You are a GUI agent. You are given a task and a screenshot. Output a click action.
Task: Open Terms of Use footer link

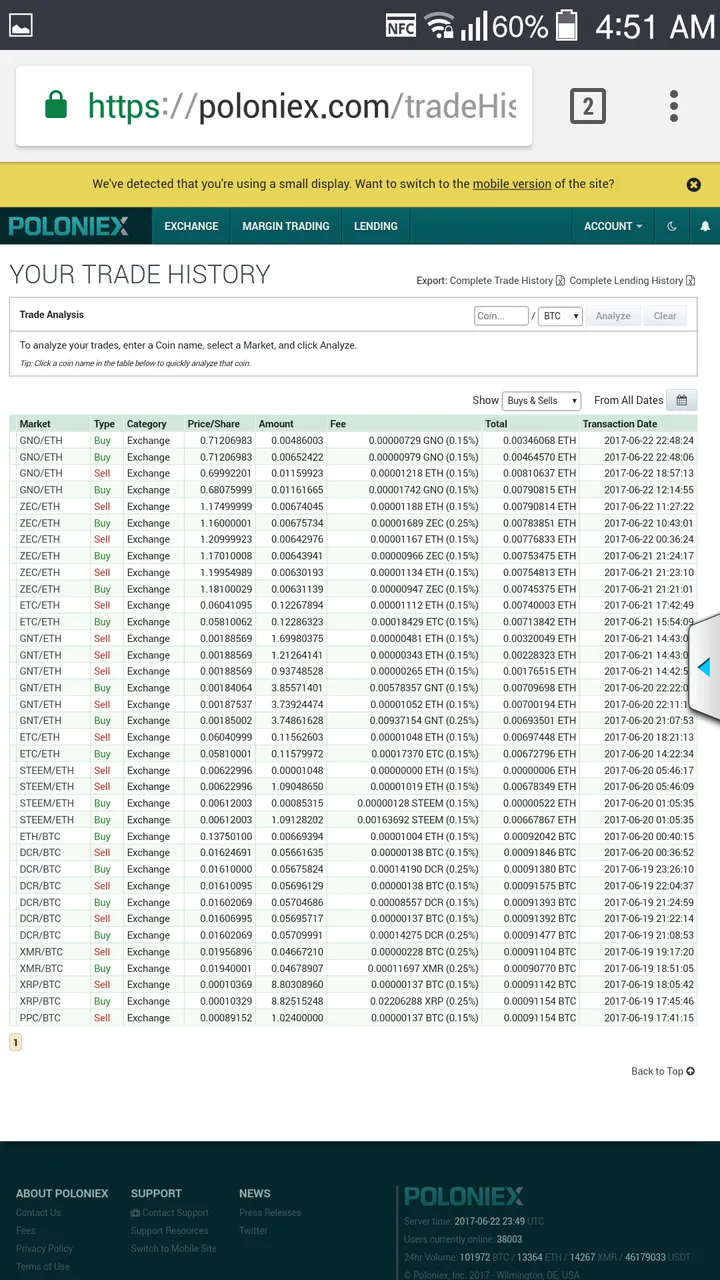[43, 1267]
